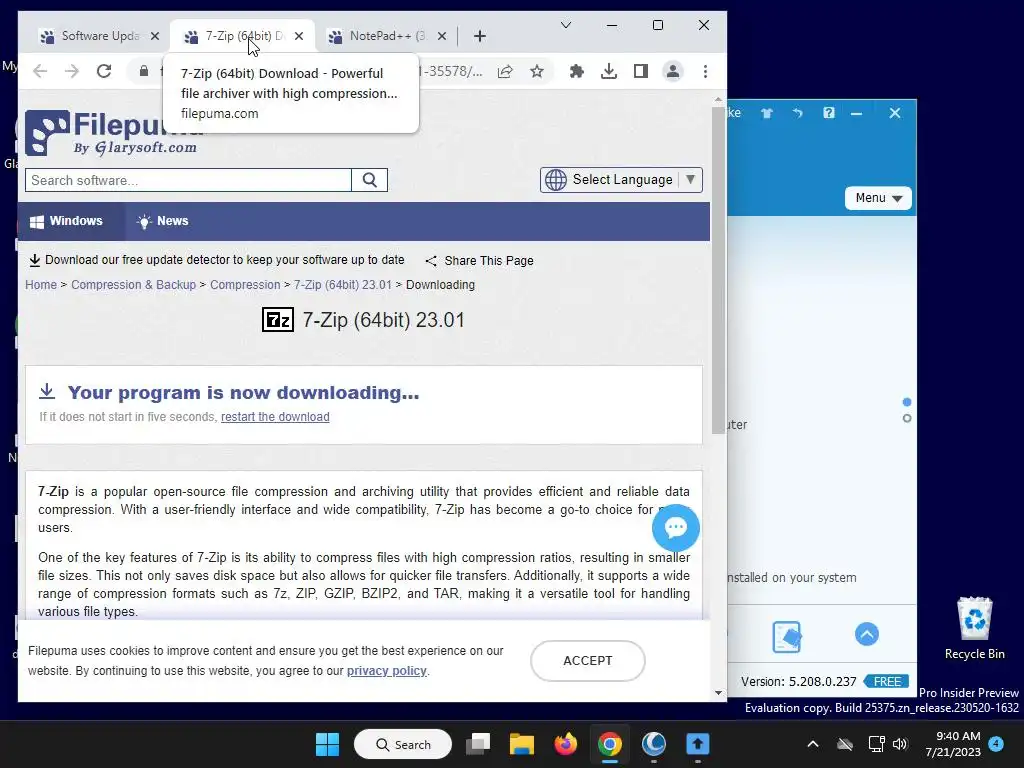Open the privacy policy link
This screenshot has height=768, width=1024.
point(387,671)
